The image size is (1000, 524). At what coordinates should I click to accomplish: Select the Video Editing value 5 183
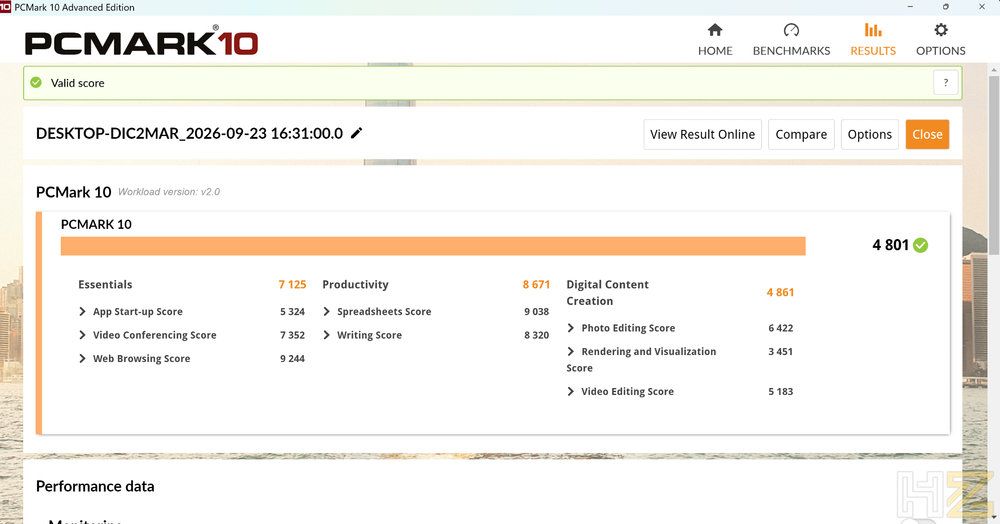click(x=781, y=392)
